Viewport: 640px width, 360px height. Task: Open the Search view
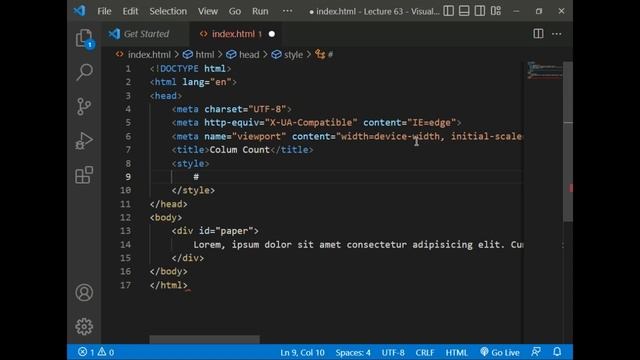pyautogui.click(x=84, y=72)
